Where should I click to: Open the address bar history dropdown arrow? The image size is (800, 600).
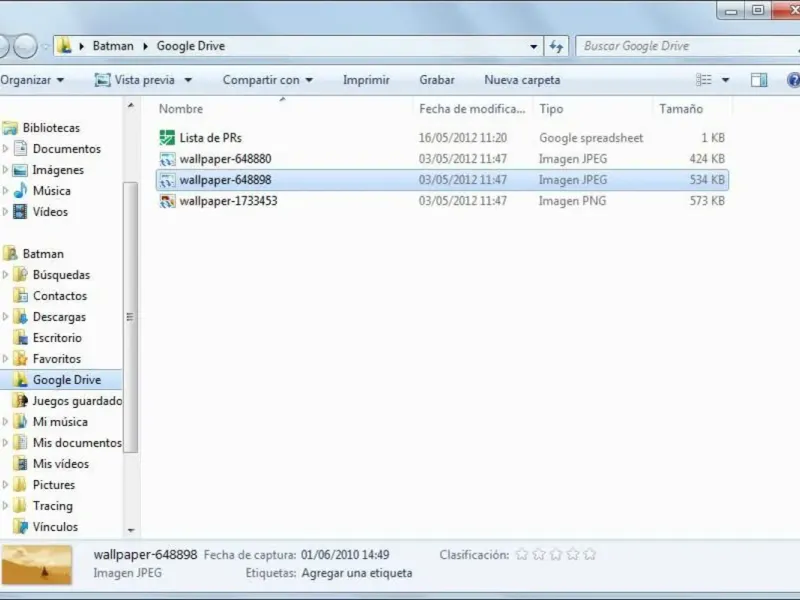(533, 46)
